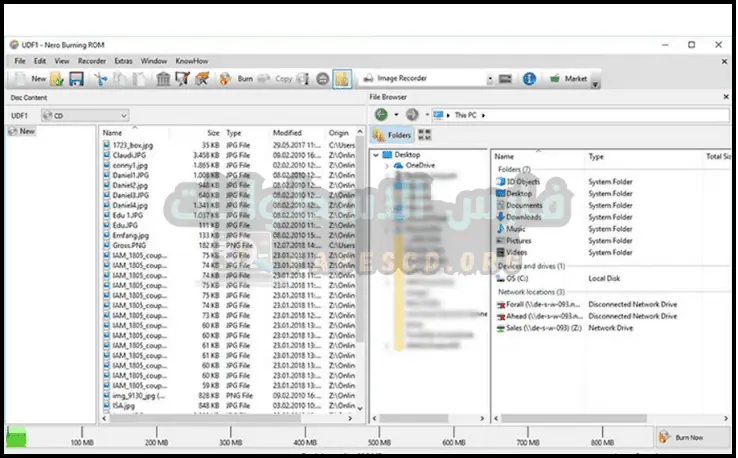Toggle the Folders pane button
Viewport: 738px width, 458px height.
click(391, 134)
